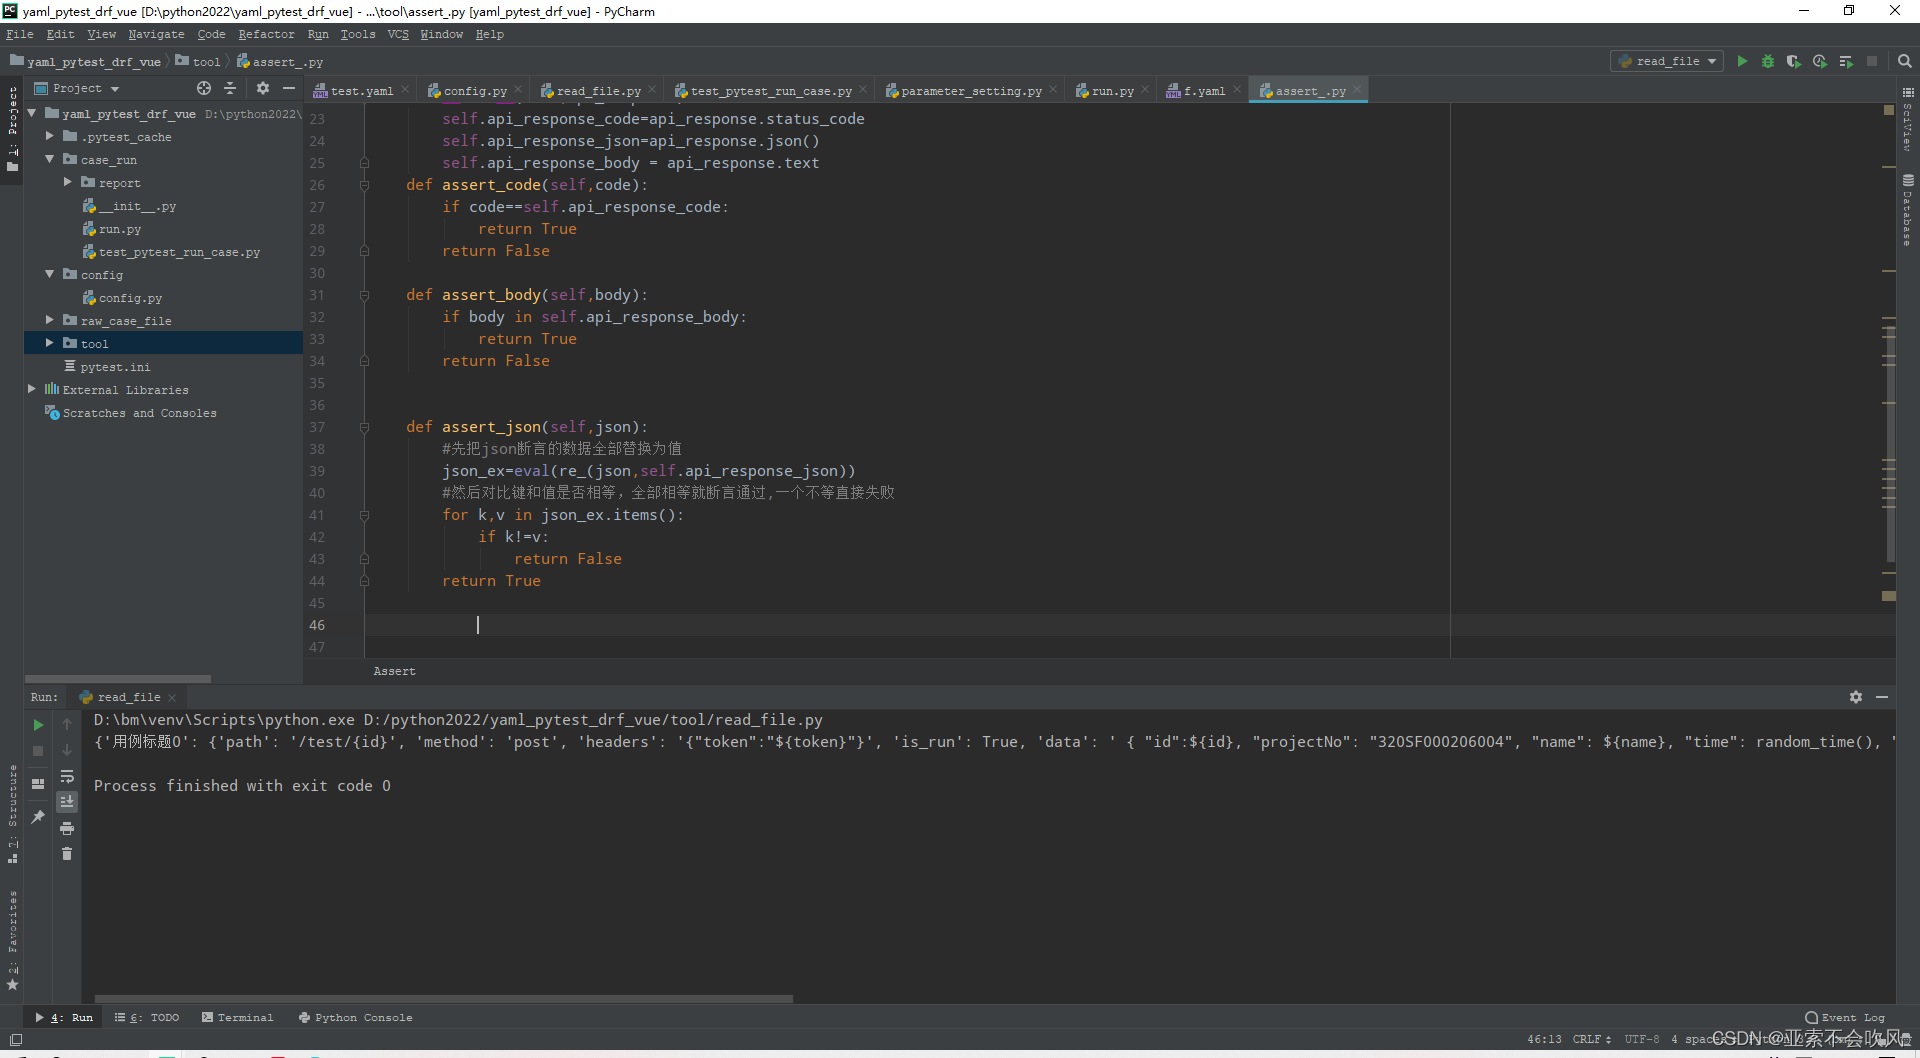The image size is (1920, 1058).
Task: Open the SciView side panel
Action: tap(1908, 118)
